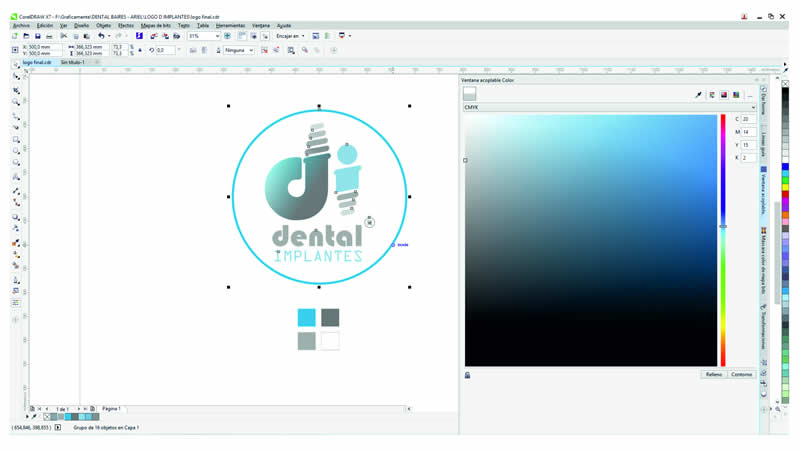Select the Pick tool in toolbox
The height and width of the screenshot is (451, 800).
[16, 64]
